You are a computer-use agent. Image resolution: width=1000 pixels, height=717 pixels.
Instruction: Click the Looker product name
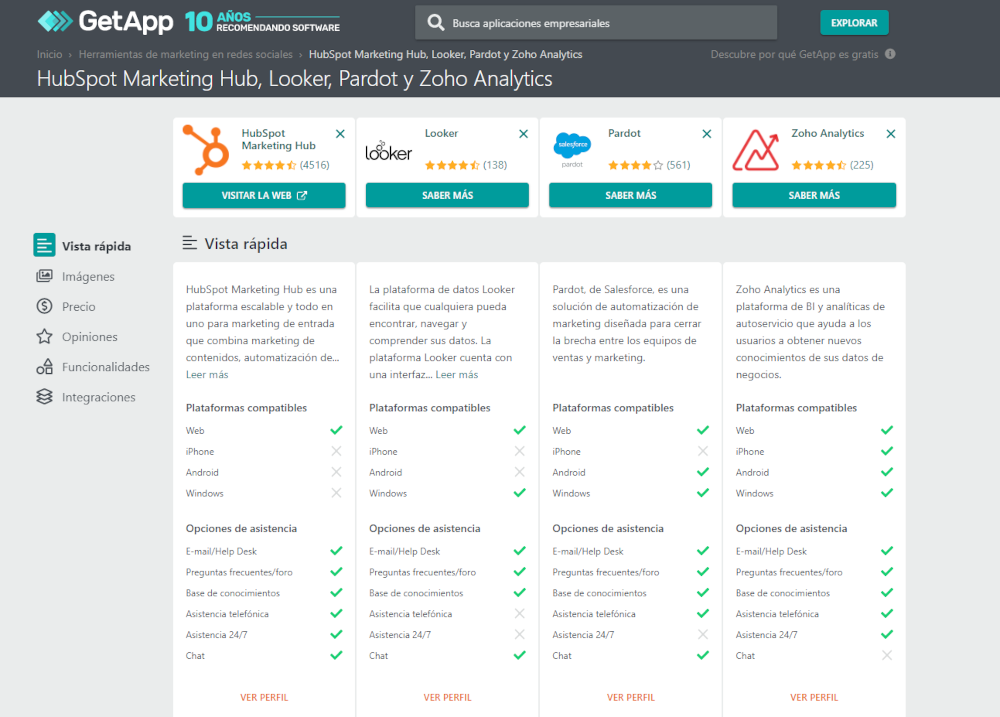[441, 133]
